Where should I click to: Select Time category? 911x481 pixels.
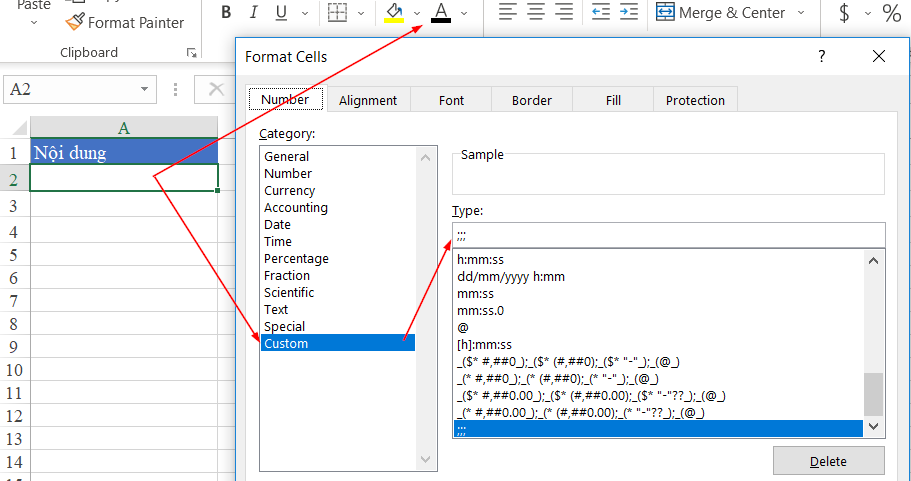[x=338, y=241]
